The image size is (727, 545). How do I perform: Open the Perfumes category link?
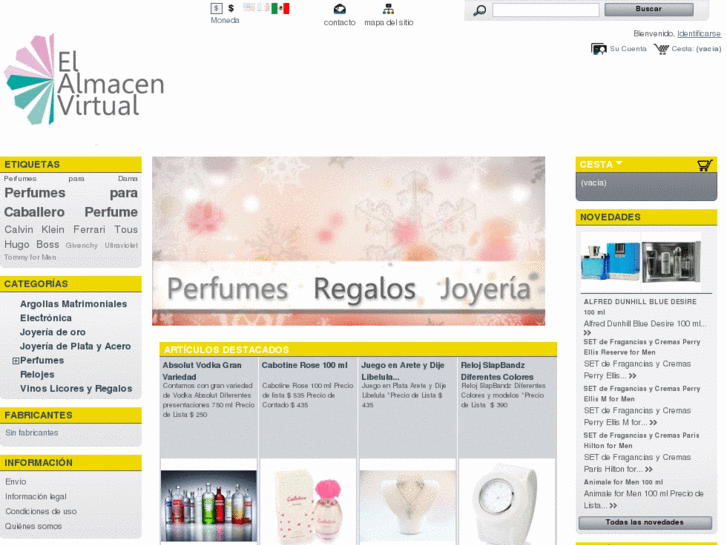click(42, 360)
